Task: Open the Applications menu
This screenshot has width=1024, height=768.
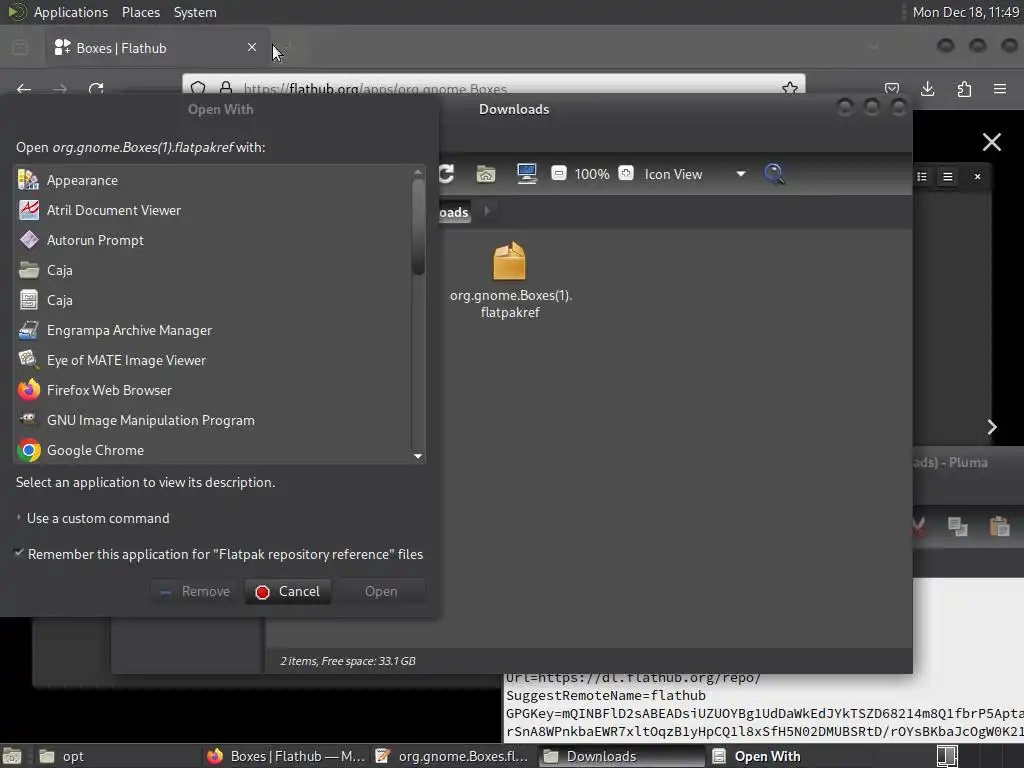Action: pos(71,12)
